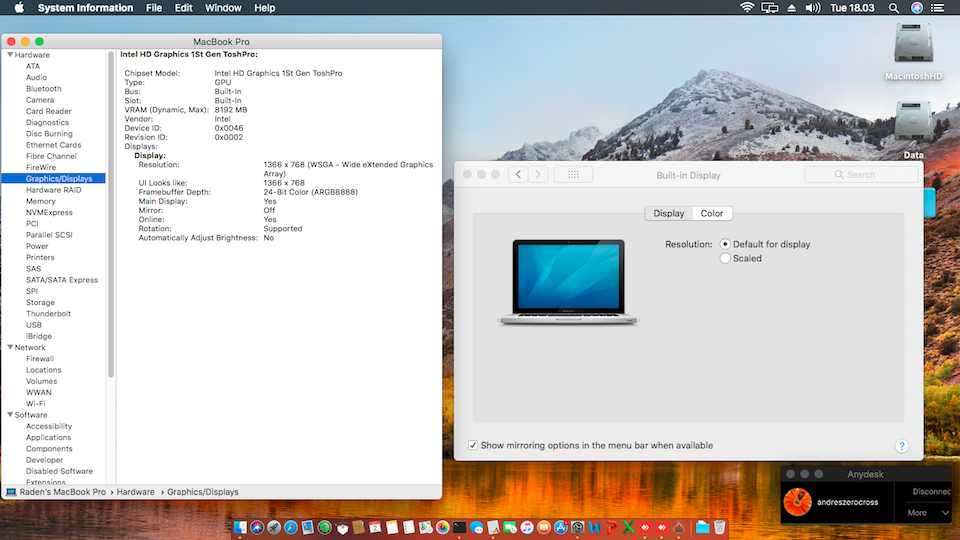
Task: Click the System Preferences search field
Action: coord(861,174)
